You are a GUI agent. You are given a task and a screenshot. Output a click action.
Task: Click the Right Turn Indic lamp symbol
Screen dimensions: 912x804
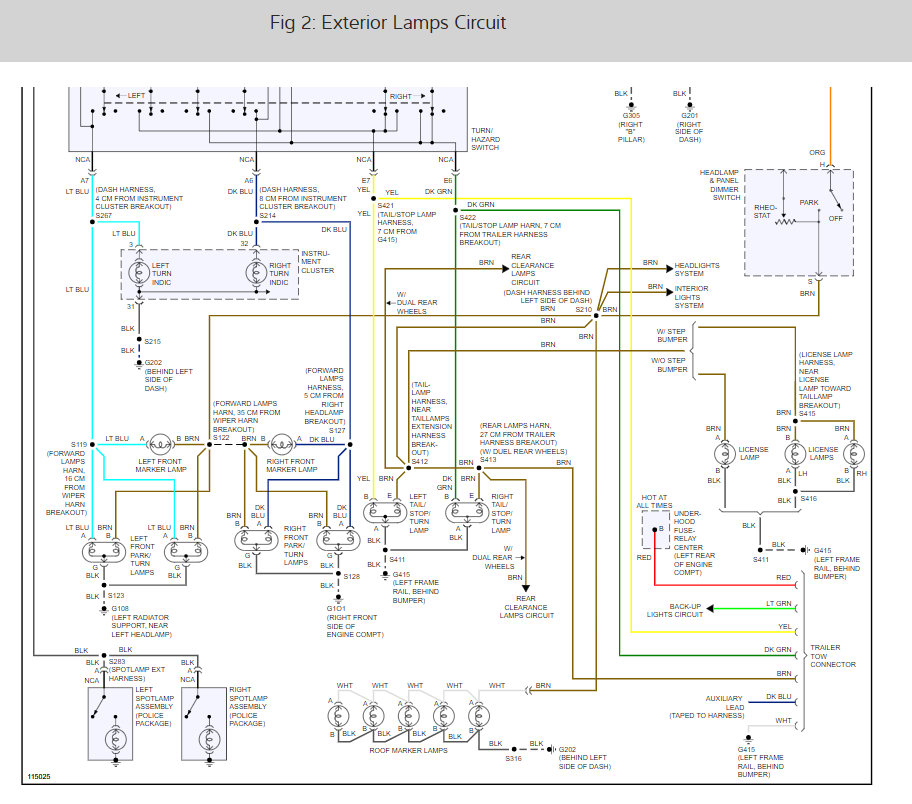tap(256, 272)
